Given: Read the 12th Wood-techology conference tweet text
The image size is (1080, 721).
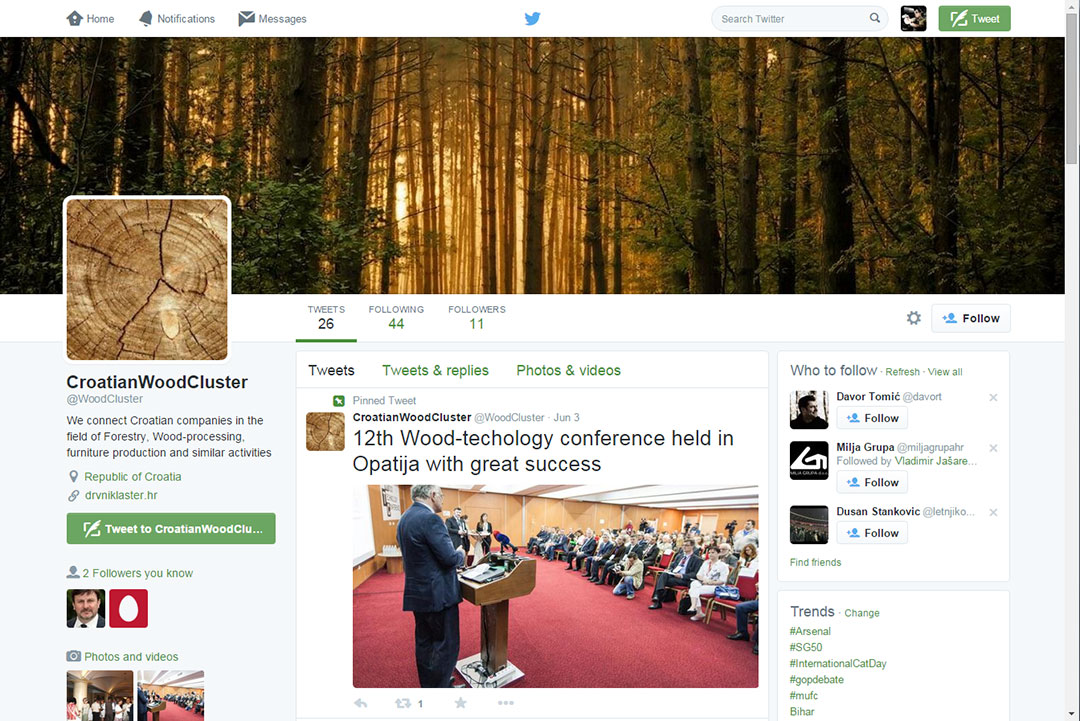Looking at the screenshot, I should click(543, 451).
